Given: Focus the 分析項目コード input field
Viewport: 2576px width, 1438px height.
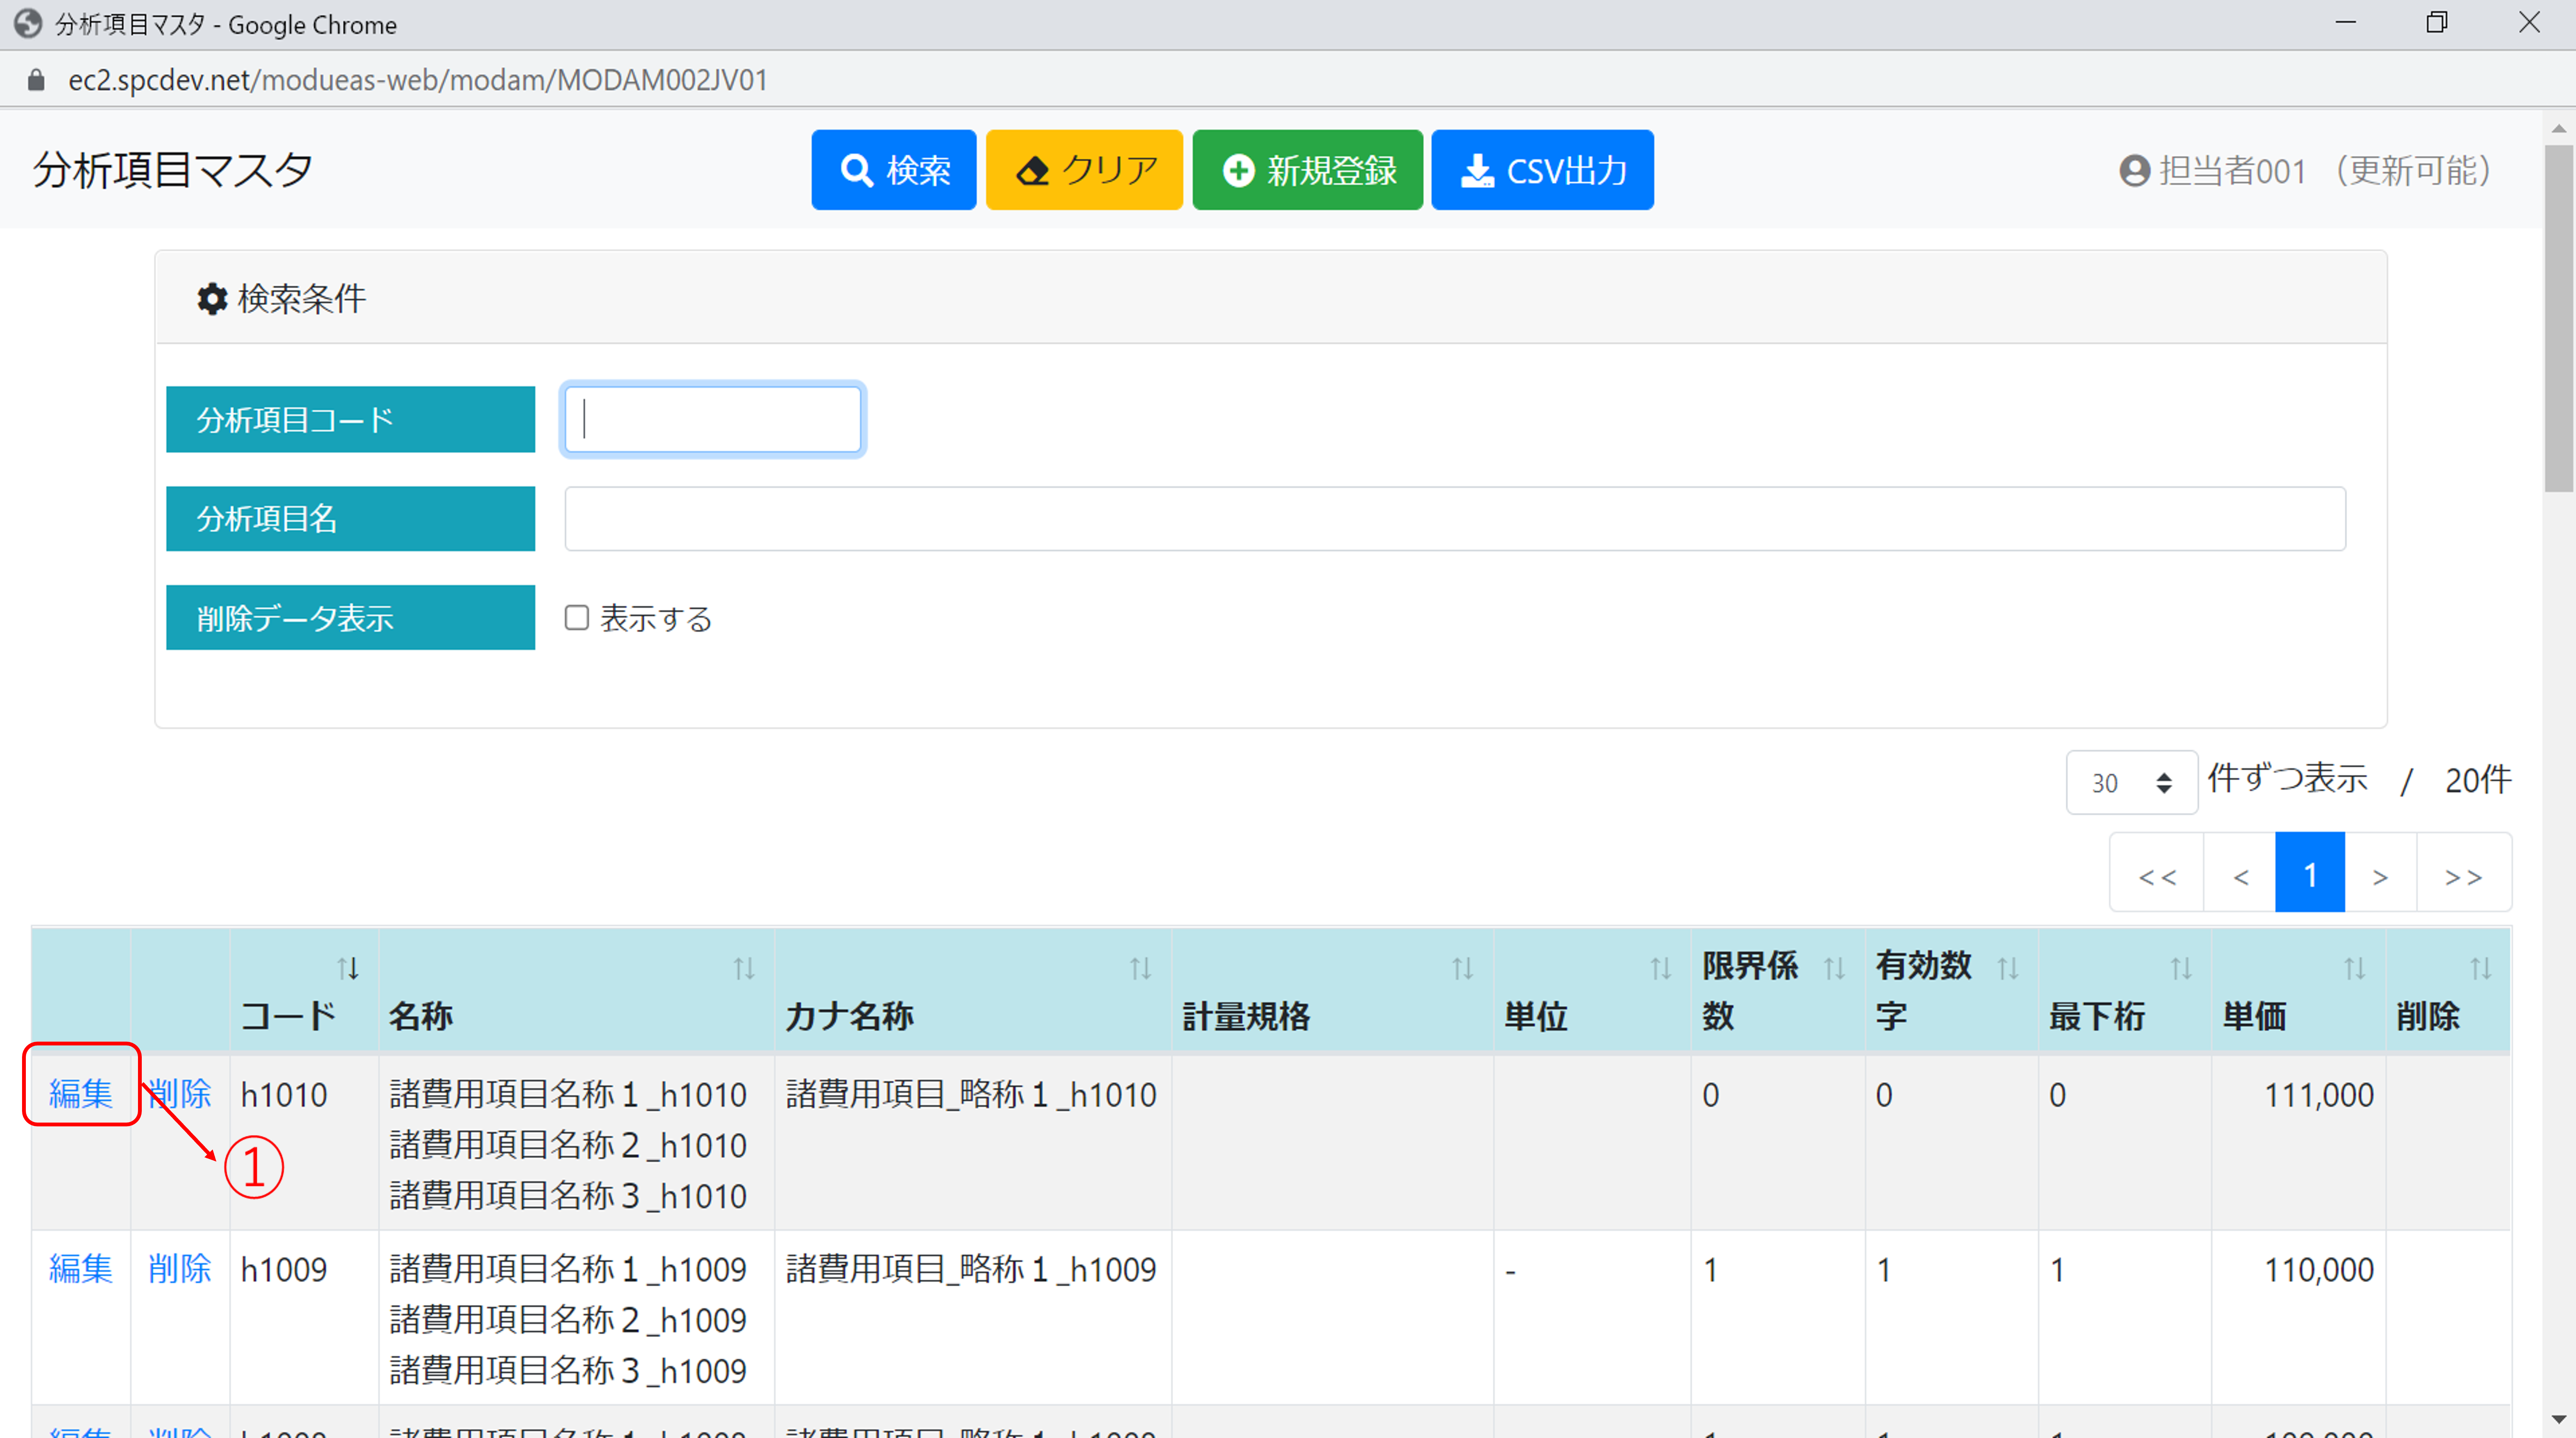Looking at the screenshot, I should point(713,419).
